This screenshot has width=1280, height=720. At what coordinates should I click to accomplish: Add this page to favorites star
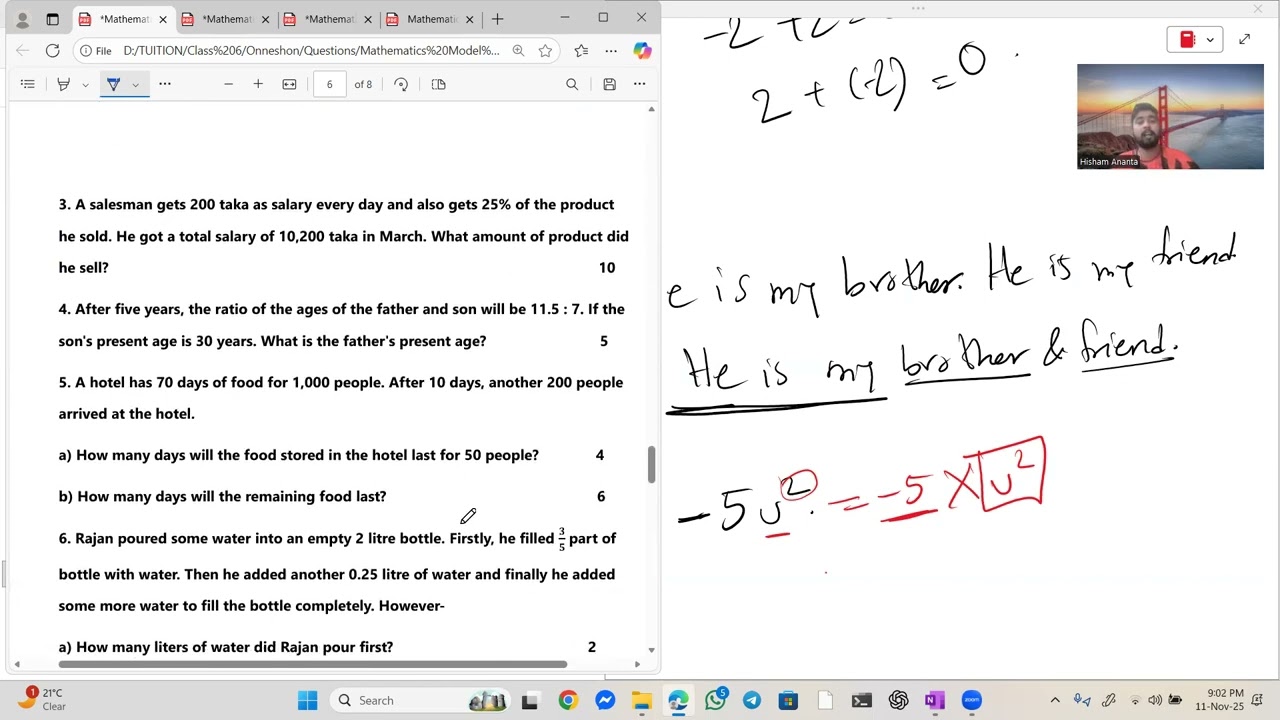[x=545, y=50]
